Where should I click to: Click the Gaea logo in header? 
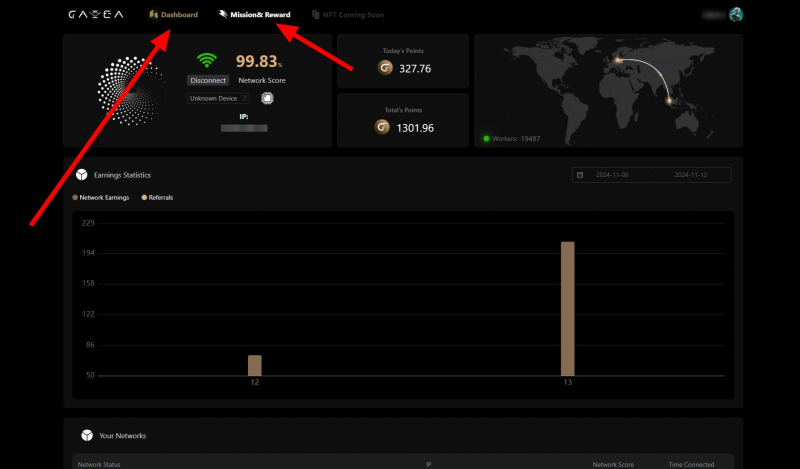click(x=95, y=15)
